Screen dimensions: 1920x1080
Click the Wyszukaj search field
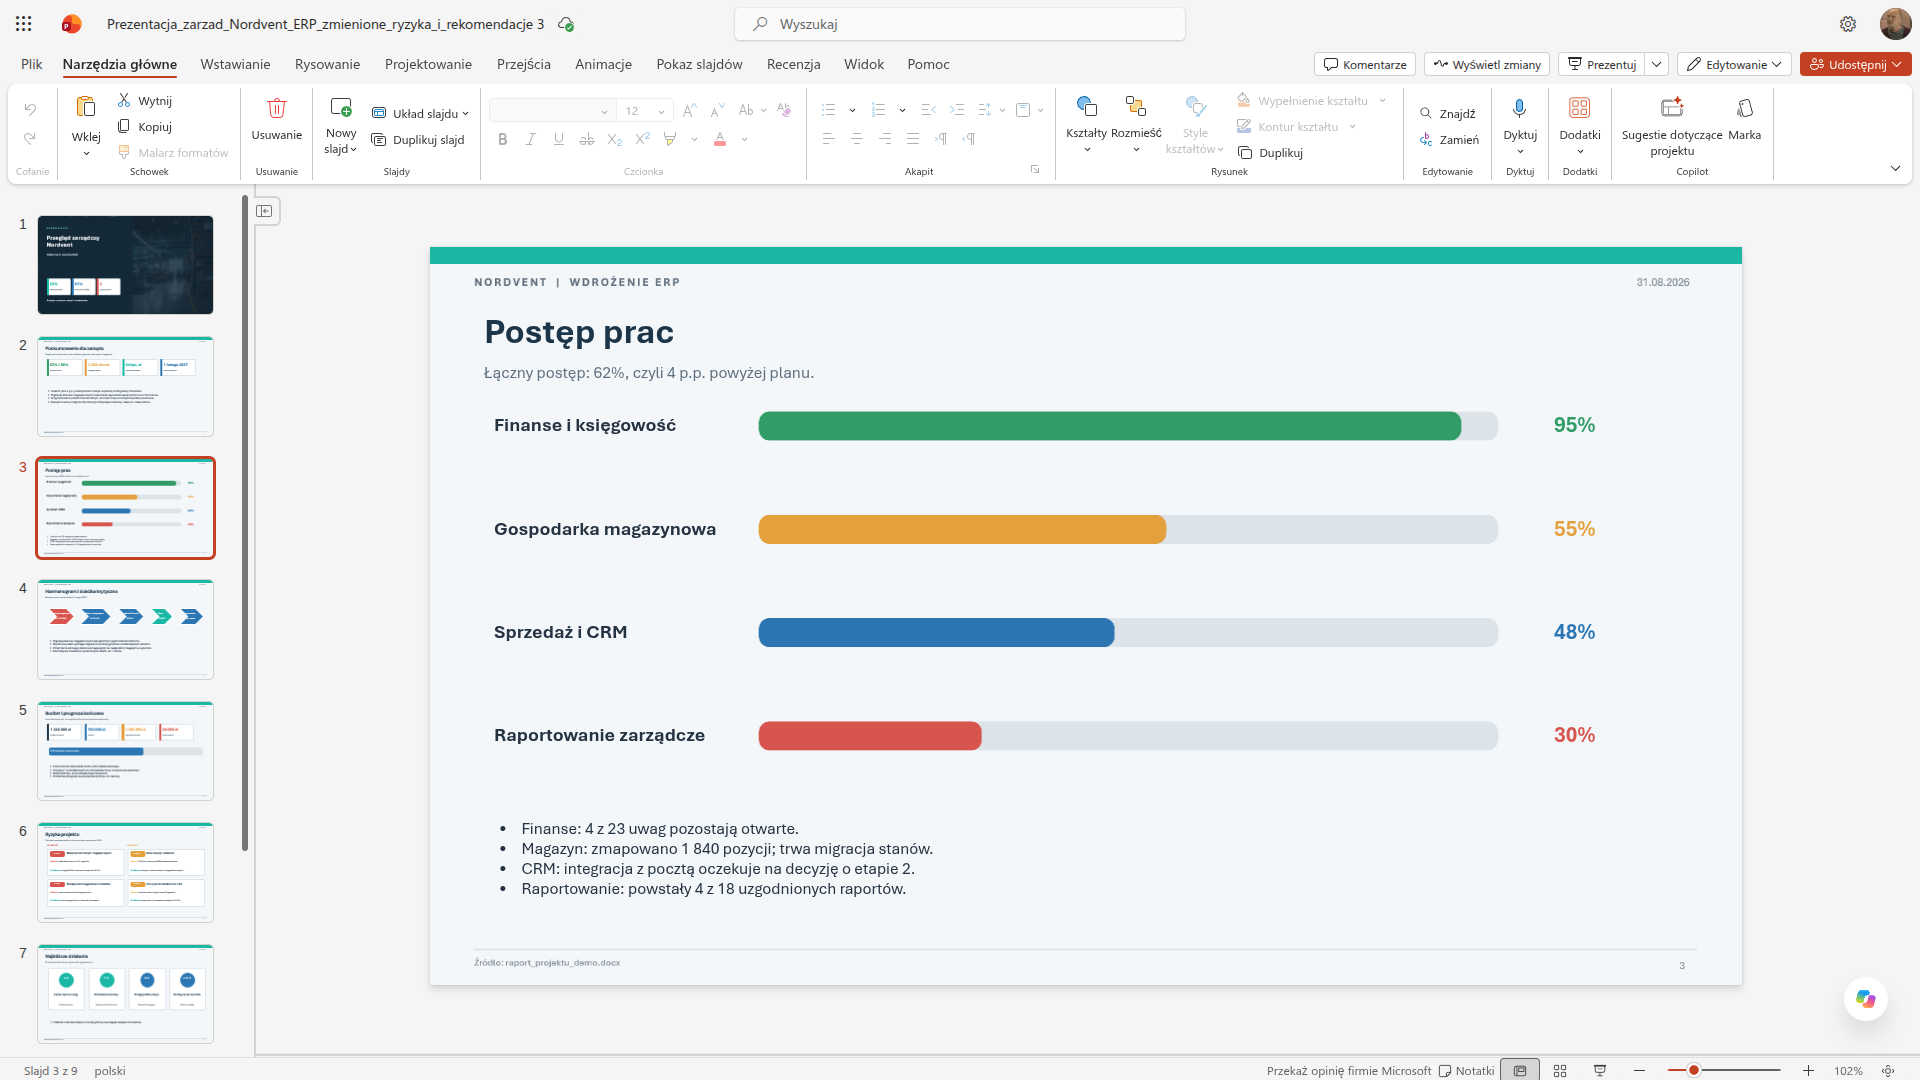pyautogui.click(x=960, y=24)
